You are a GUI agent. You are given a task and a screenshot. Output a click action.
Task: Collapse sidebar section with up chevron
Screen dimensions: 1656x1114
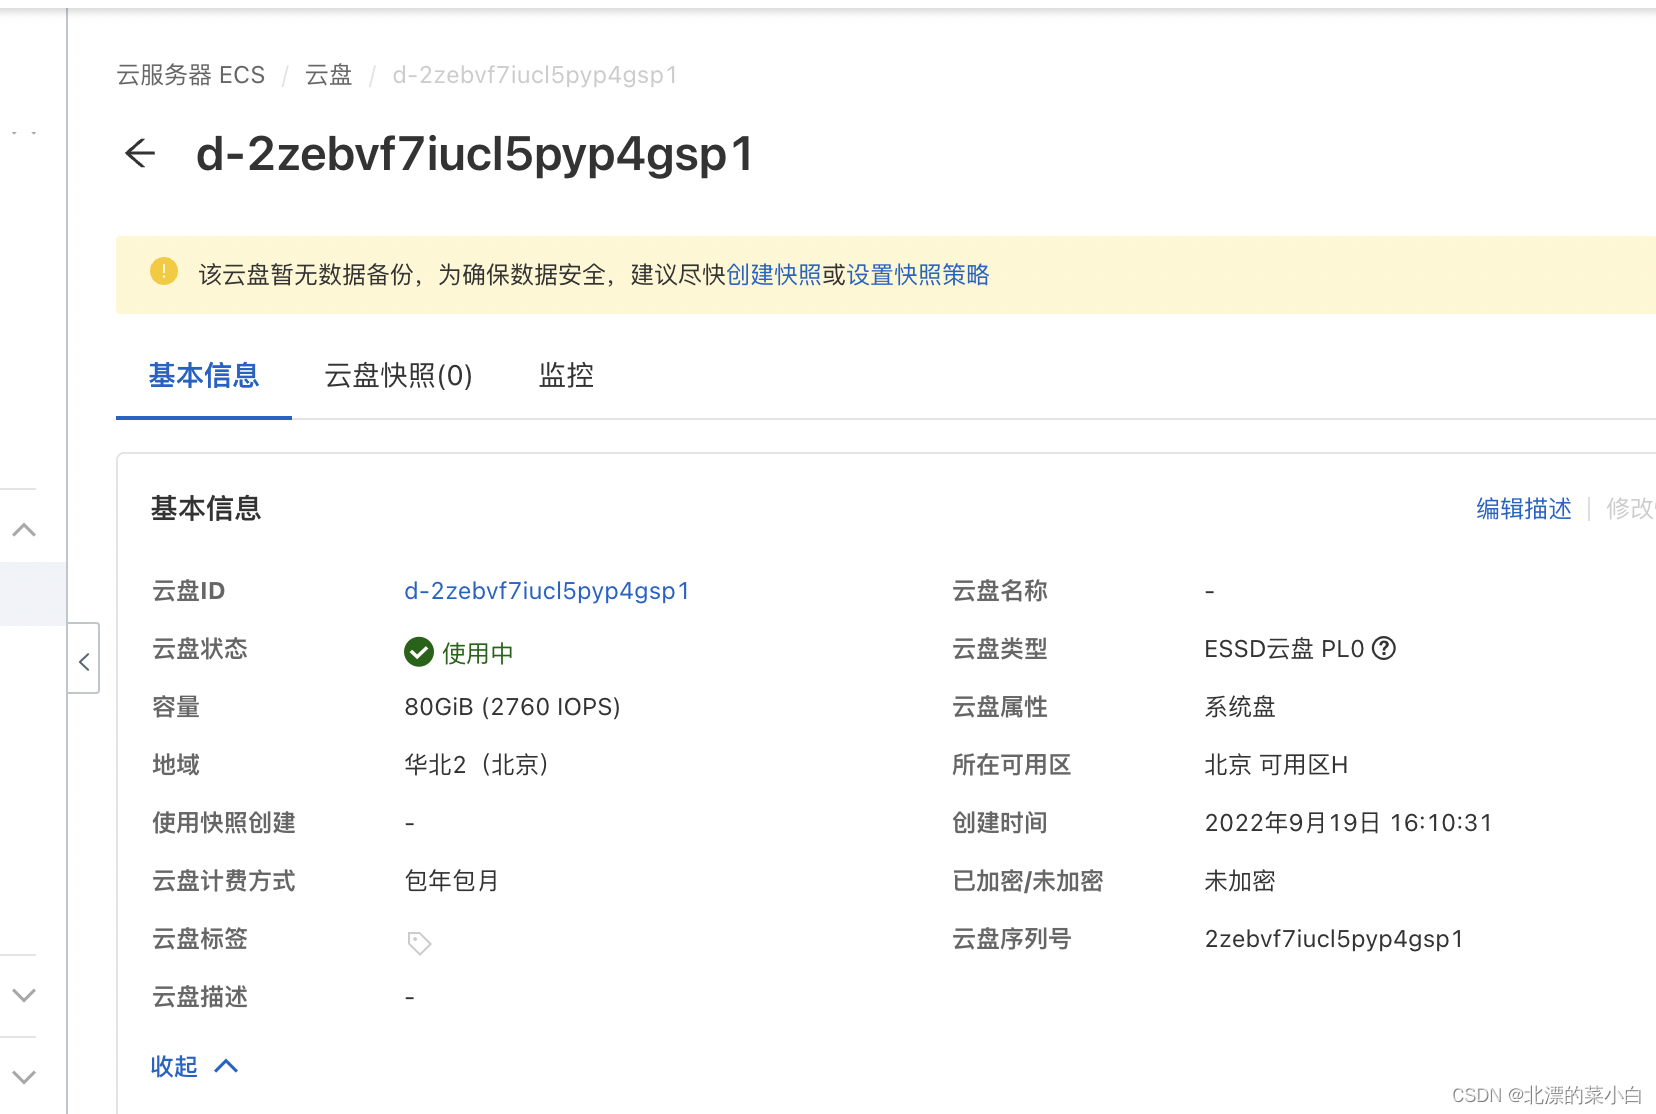pos(24,530)
